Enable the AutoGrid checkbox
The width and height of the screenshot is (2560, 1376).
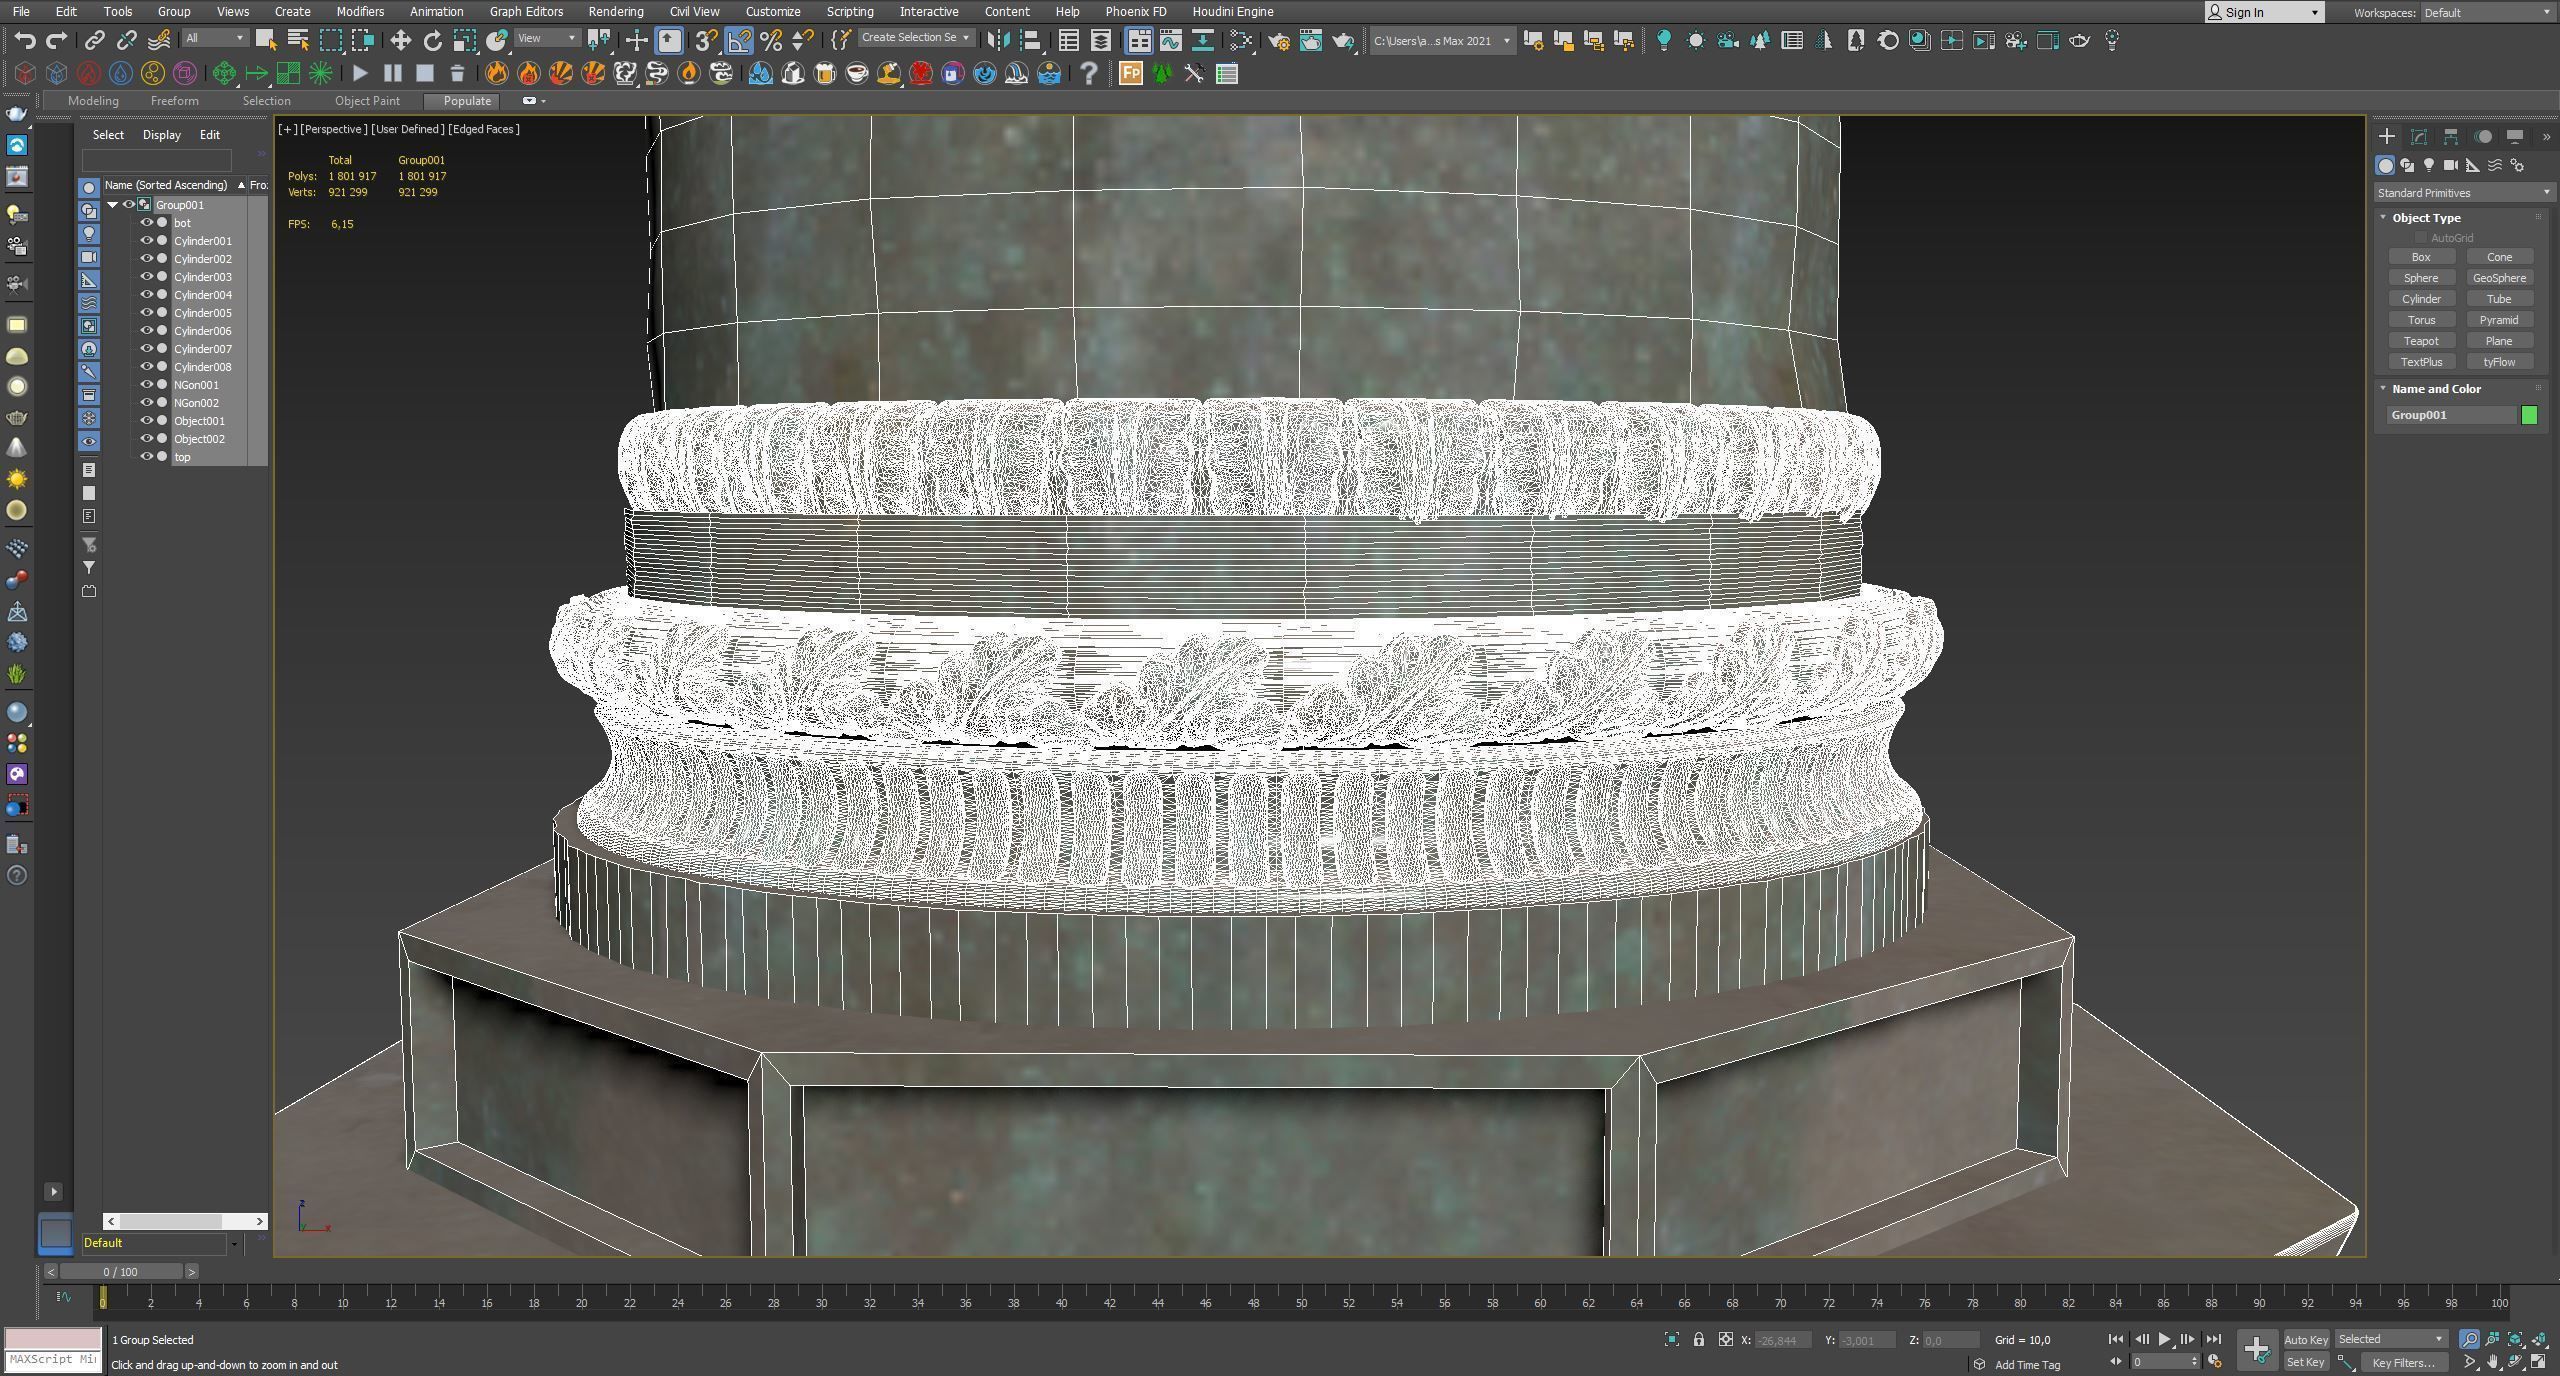pos(2421,238)
